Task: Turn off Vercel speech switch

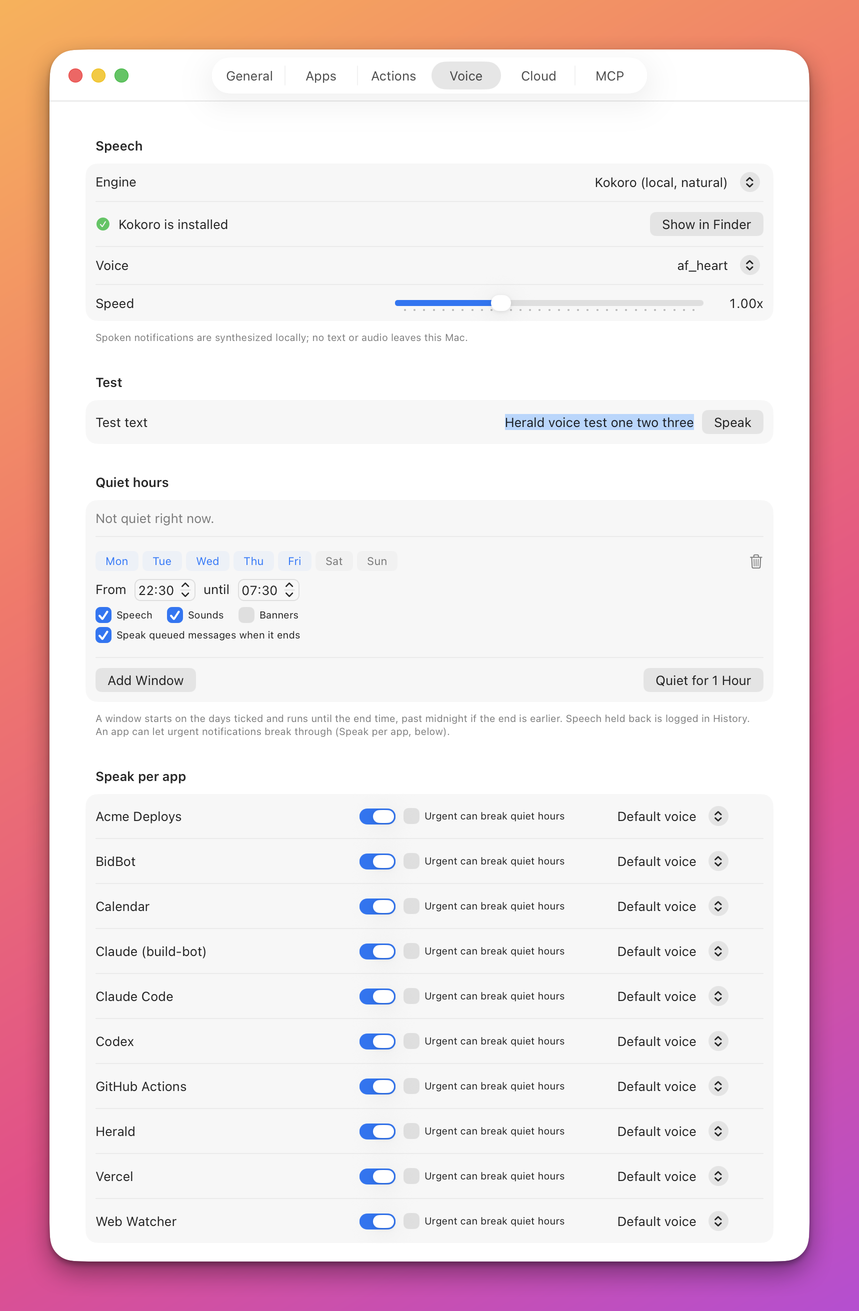Action: point(378,1176)
